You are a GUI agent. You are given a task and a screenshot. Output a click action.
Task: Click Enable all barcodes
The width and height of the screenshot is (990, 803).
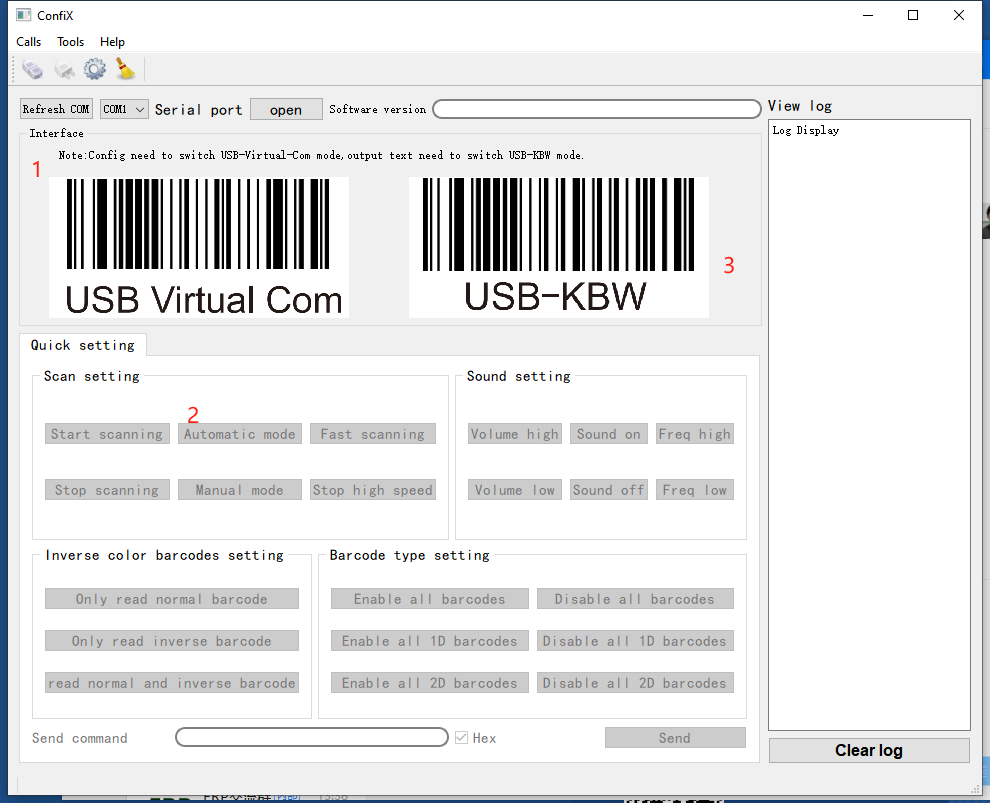coord(429,598)
